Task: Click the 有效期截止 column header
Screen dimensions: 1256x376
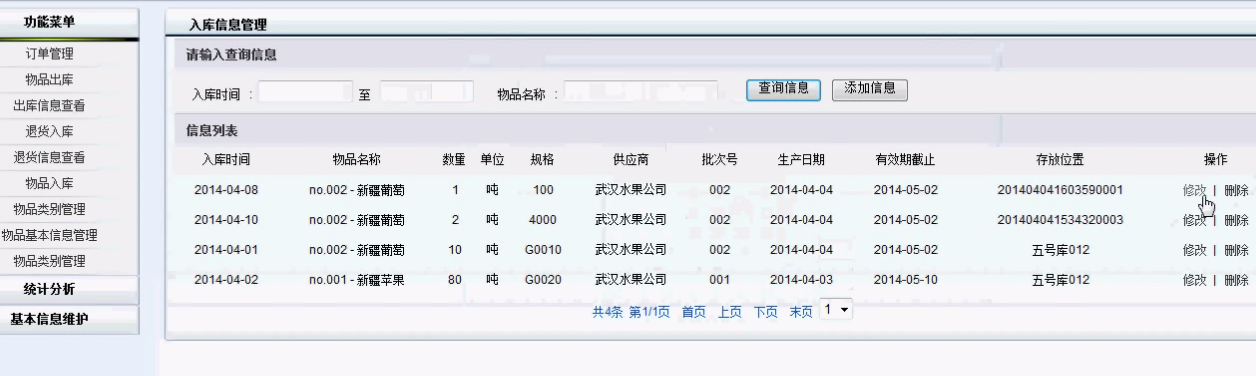Action: pos(906,160)
